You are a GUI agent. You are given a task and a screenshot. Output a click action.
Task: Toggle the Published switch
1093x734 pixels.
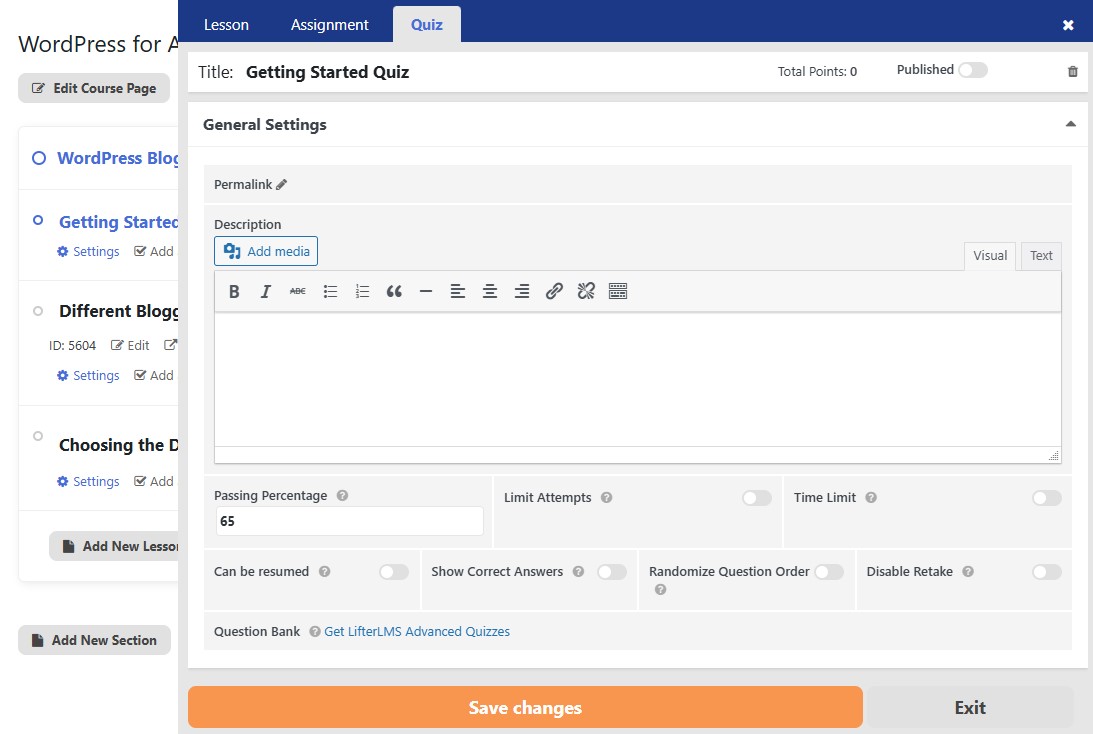click(x=973, y=70)
